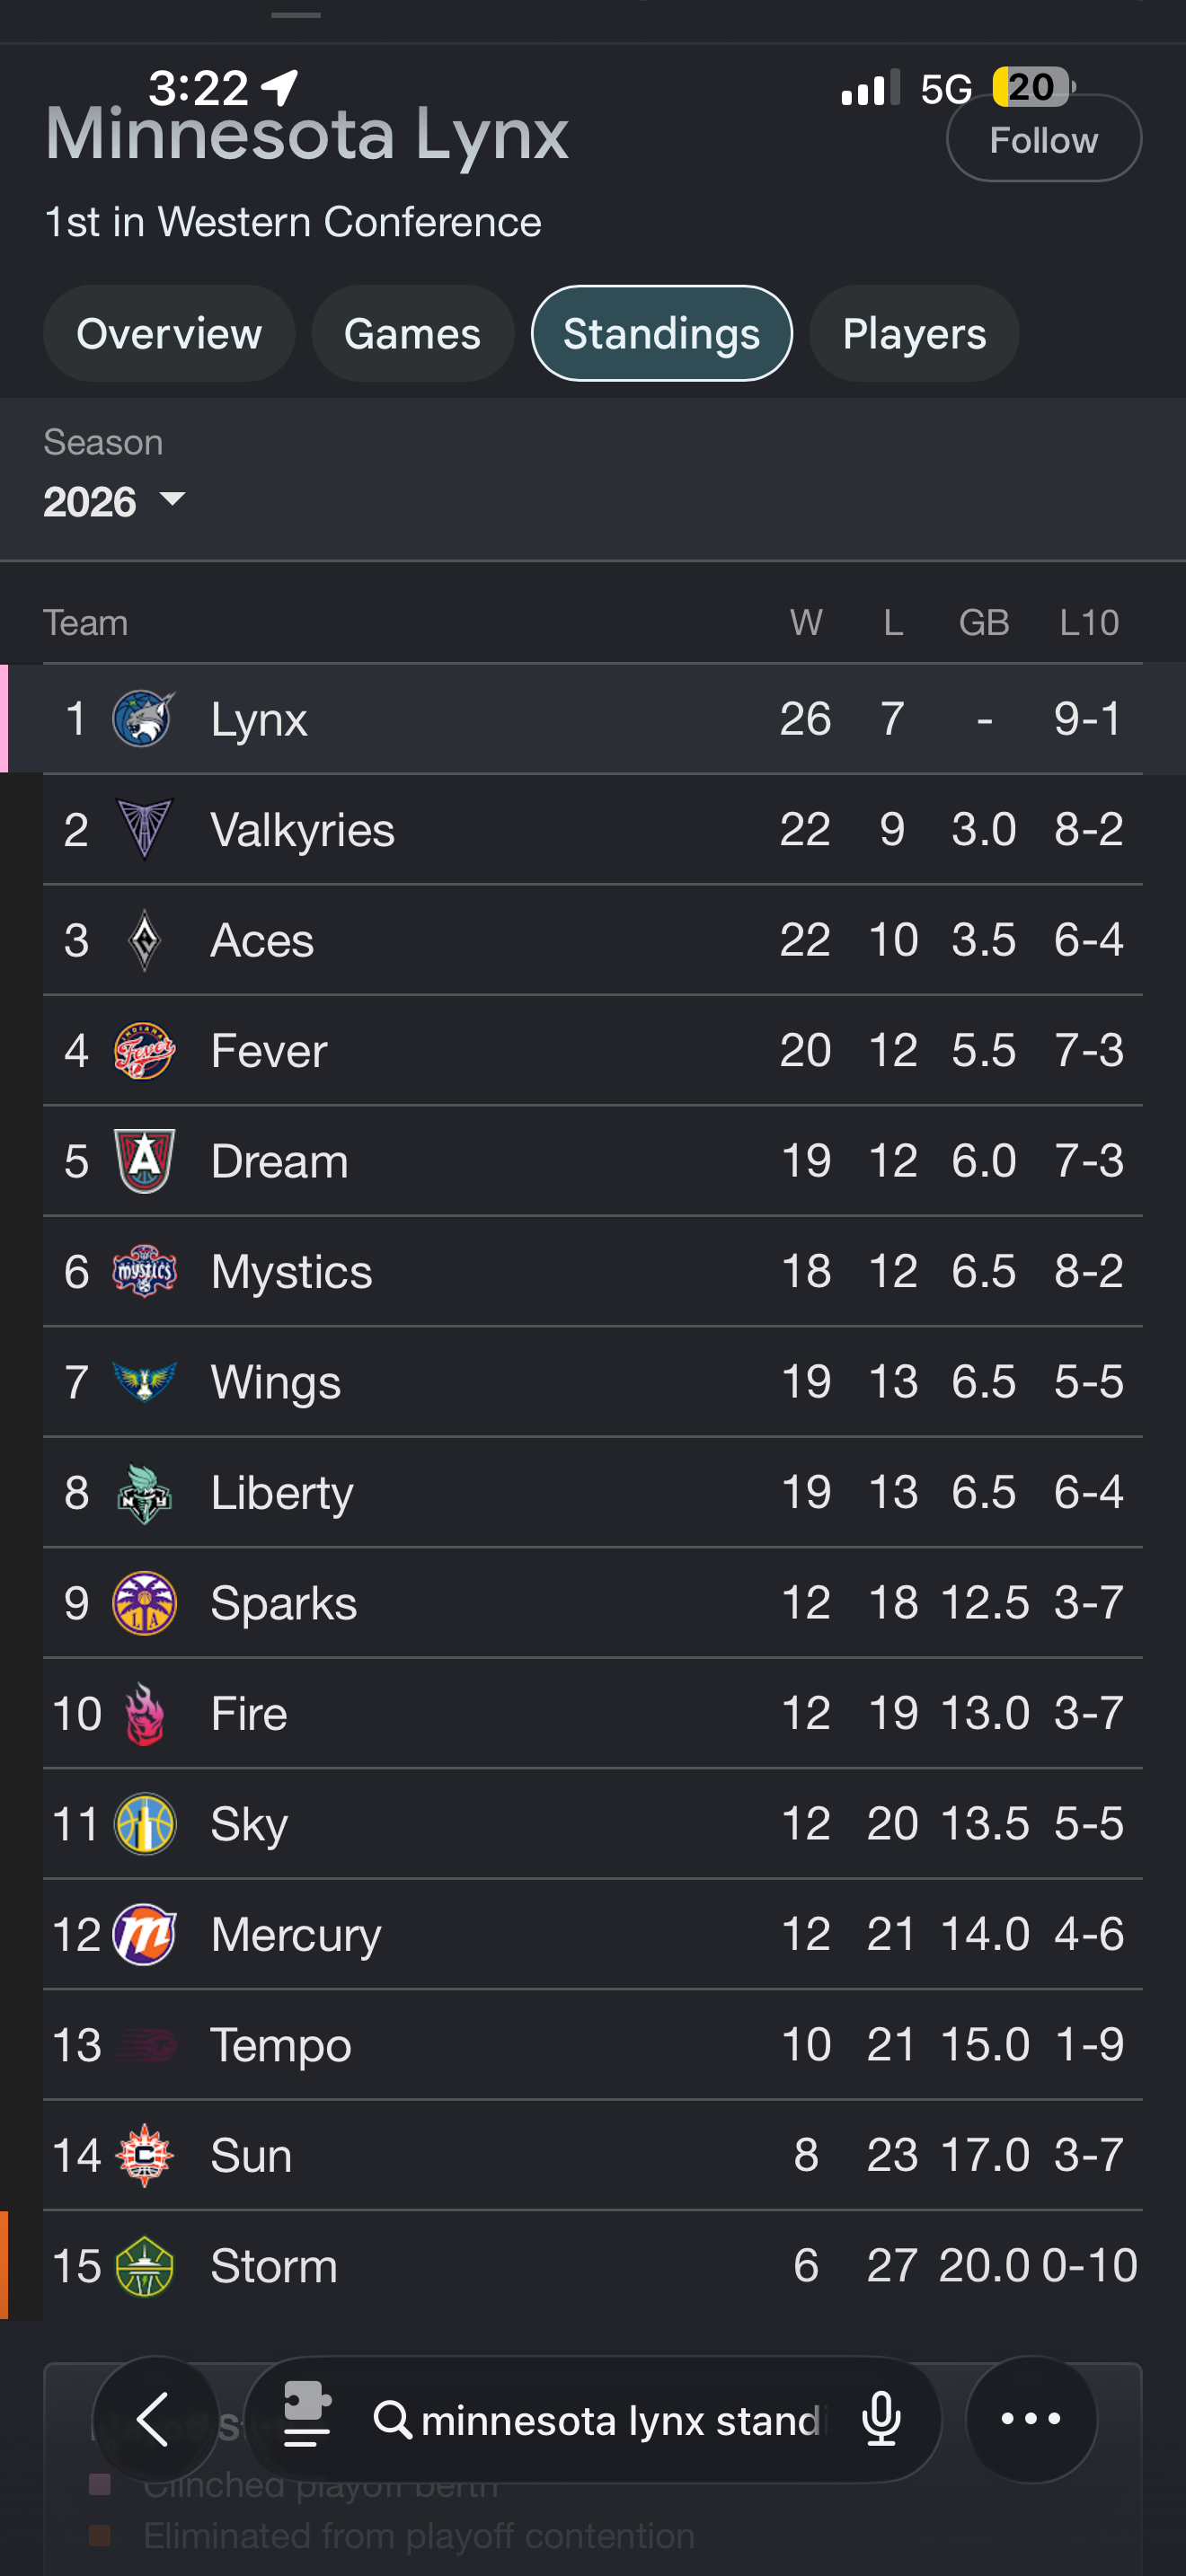Viewport: 1186px width, 2576px height.
Task: Open the Liberty team row
Action: click(592, 1492)
